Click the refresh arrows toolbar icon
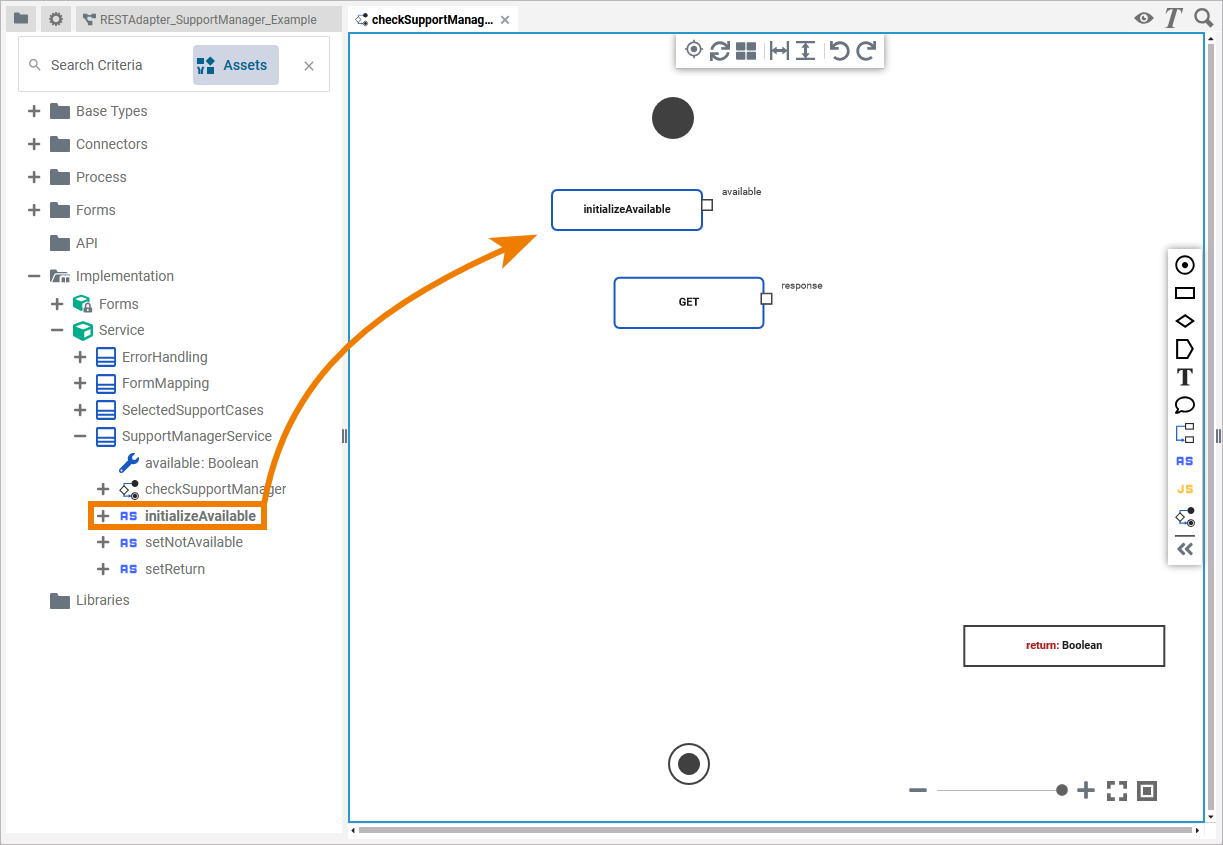 pyautogui.click(x=719, y=51)
